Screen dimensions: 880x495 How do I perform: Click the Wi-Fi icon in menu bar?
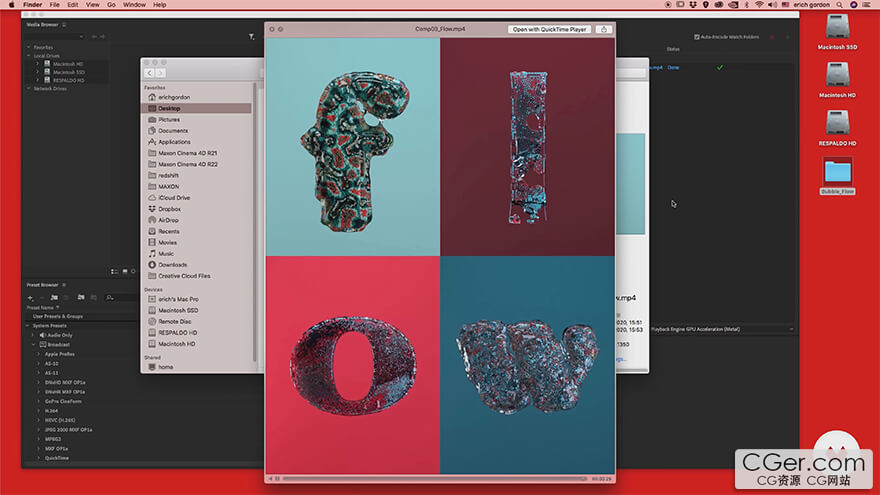(x=758, y=5)
